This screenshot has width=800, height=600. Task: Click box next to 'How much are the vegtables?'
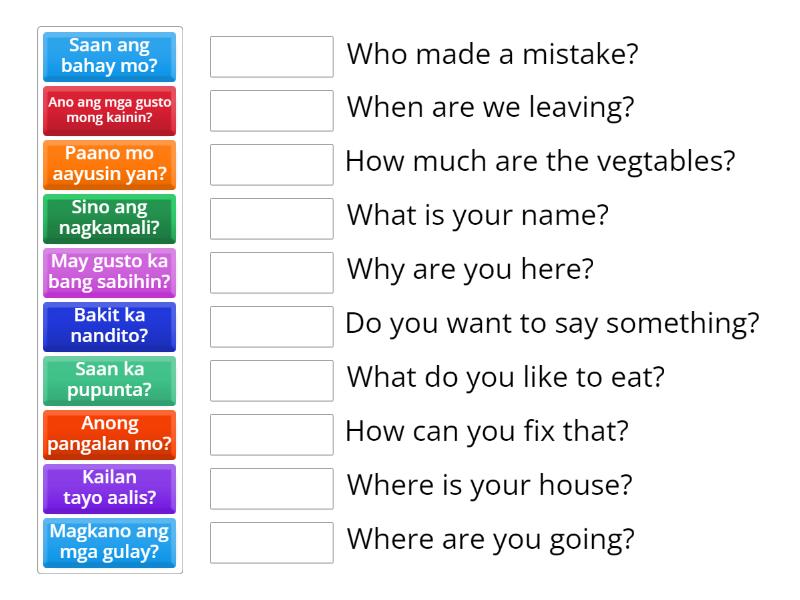point(272,165)
